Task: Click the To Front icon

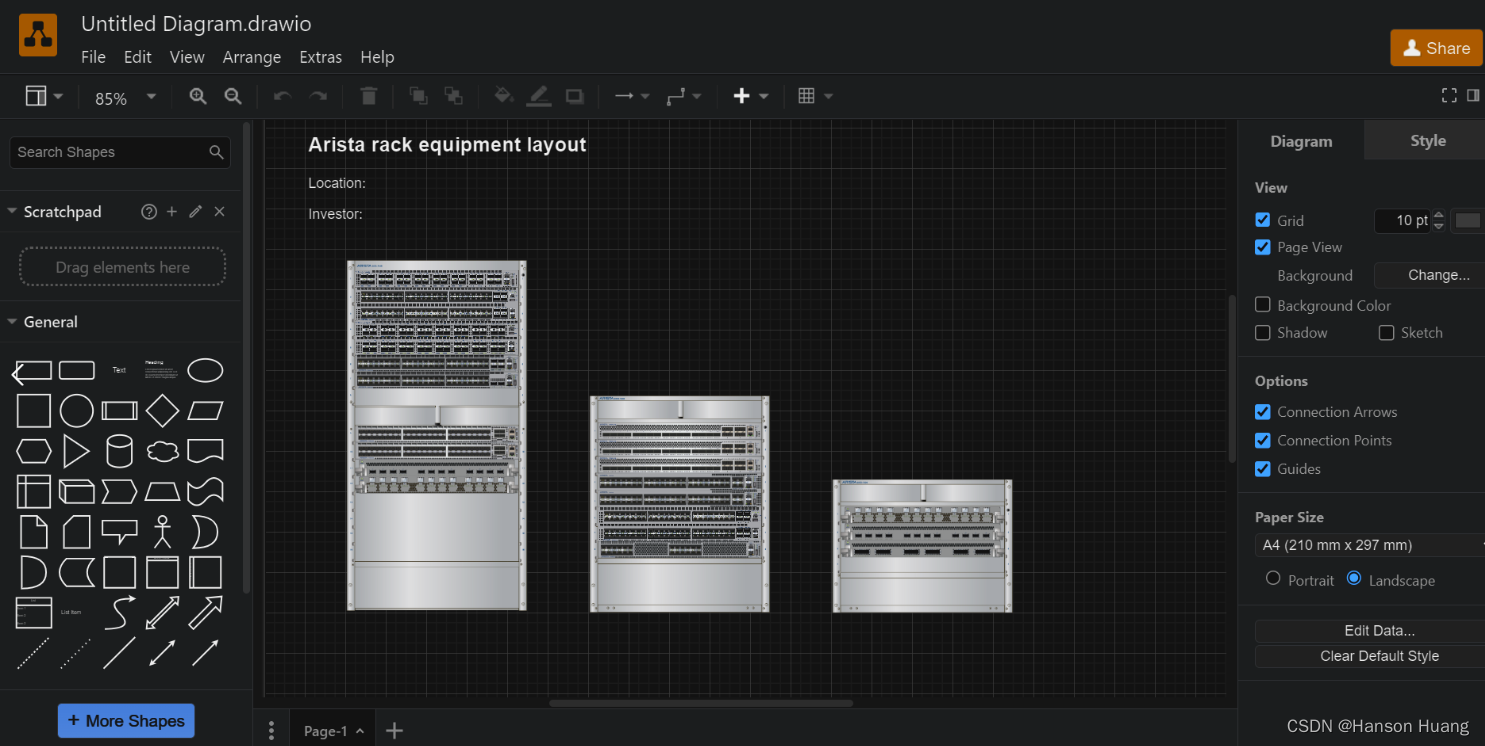Action: [x=418, y=96]
